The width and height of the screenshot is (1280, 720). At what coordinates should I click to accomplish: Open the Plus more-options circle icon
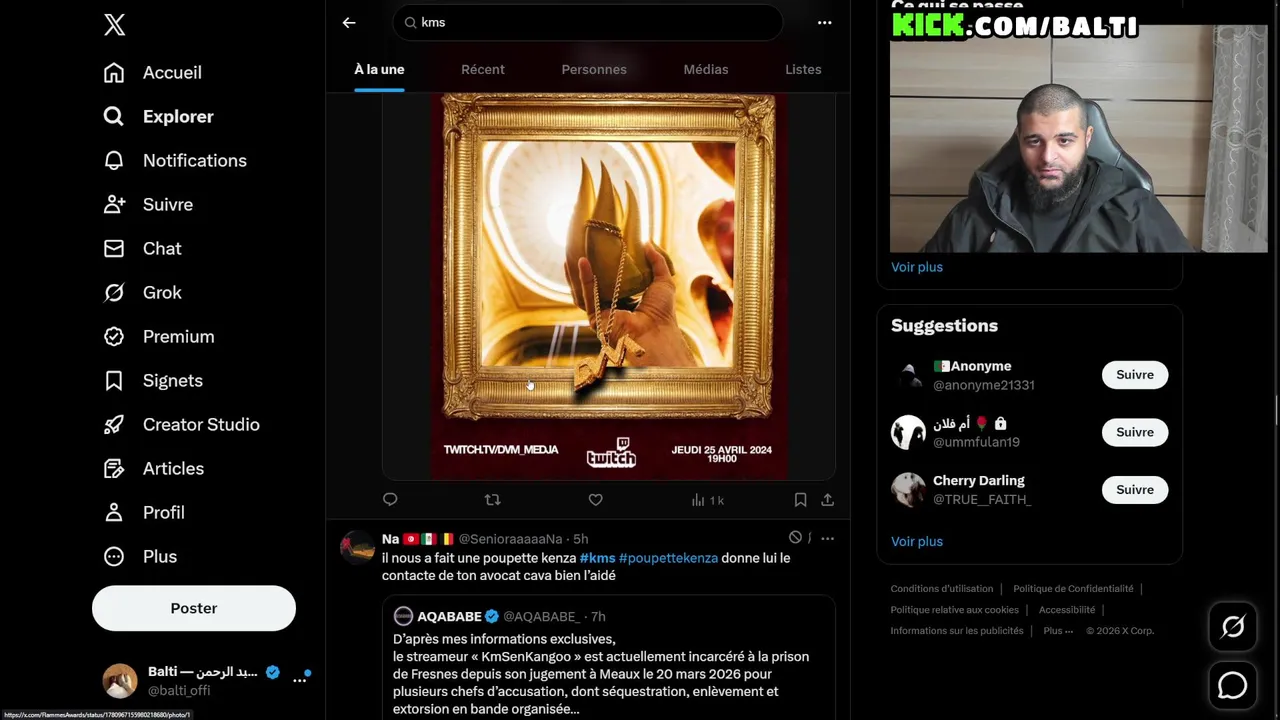114,557
